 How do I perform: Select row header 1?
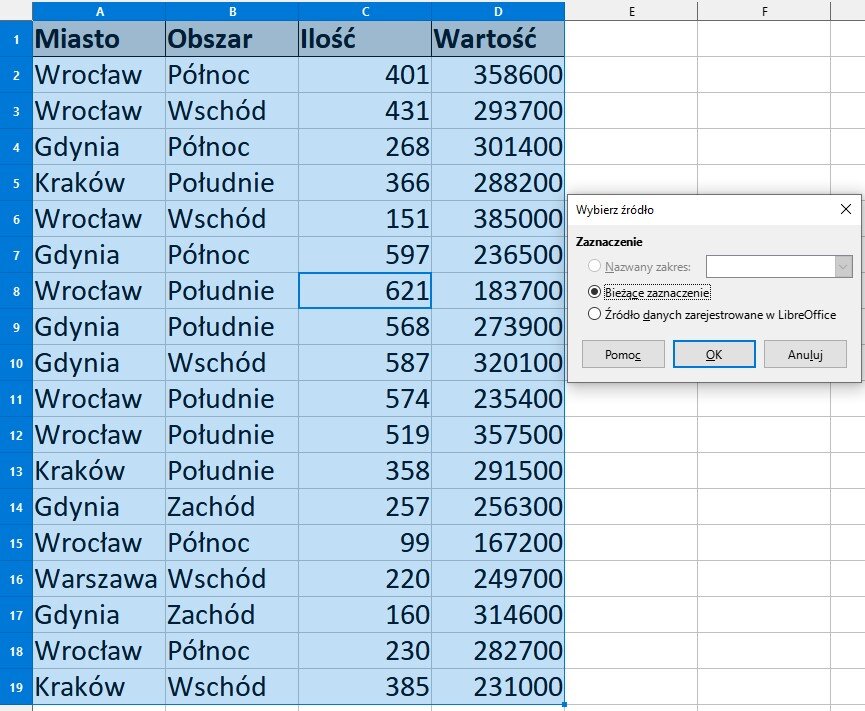(17, 39)
